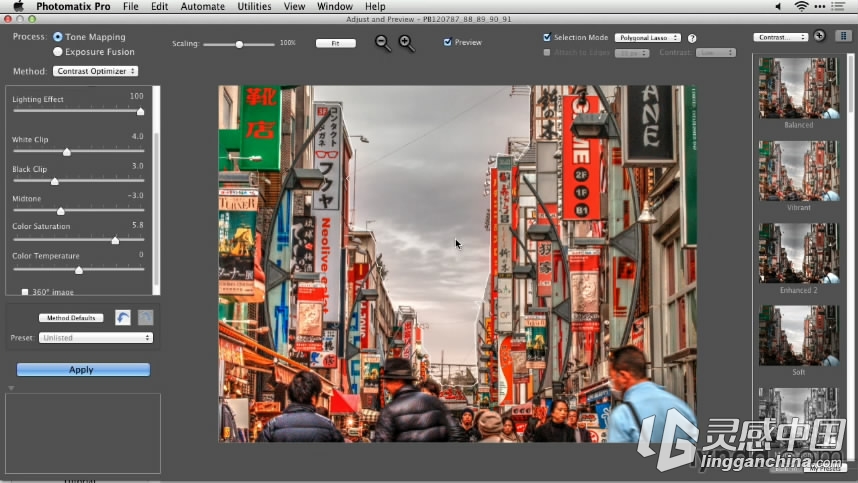The height and width of the screenshot is (483, 858).
Task: Select the Balanced preset thumbnail
Action: [798, 88]
